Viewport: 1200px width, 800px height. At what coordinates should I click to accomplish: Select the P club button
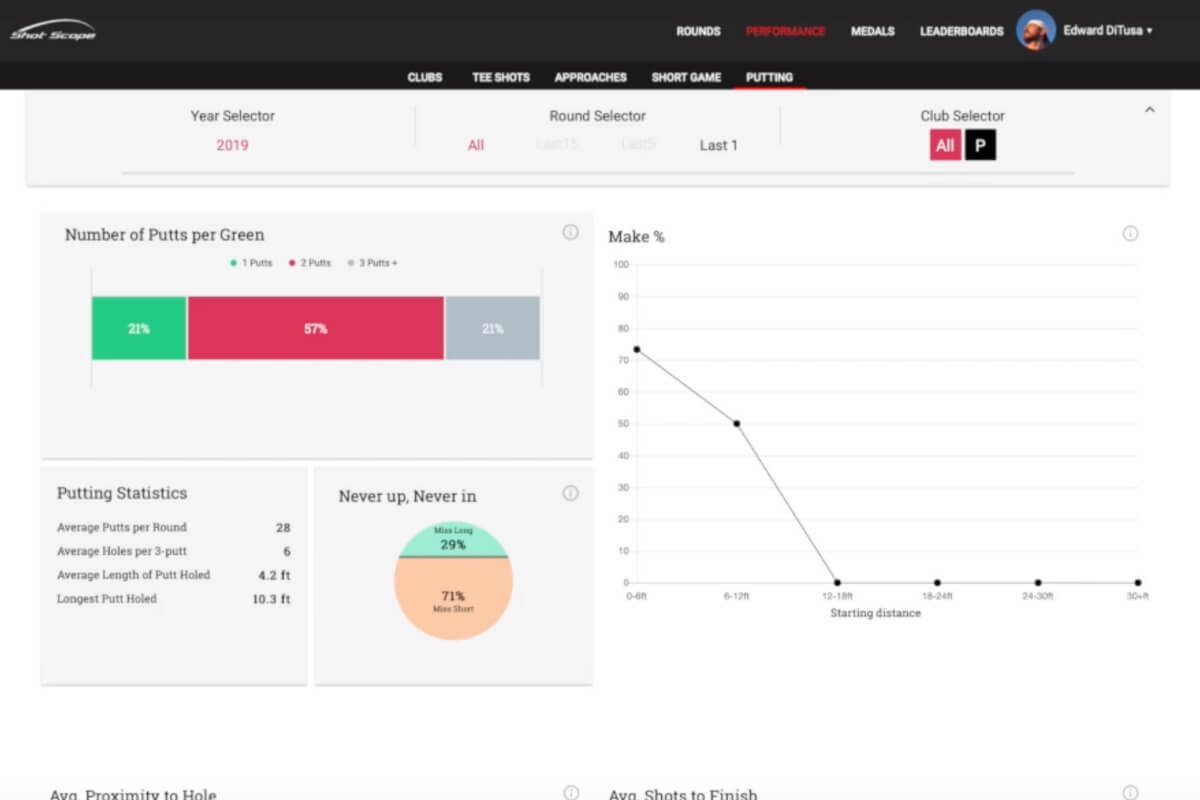click(980, 145)
